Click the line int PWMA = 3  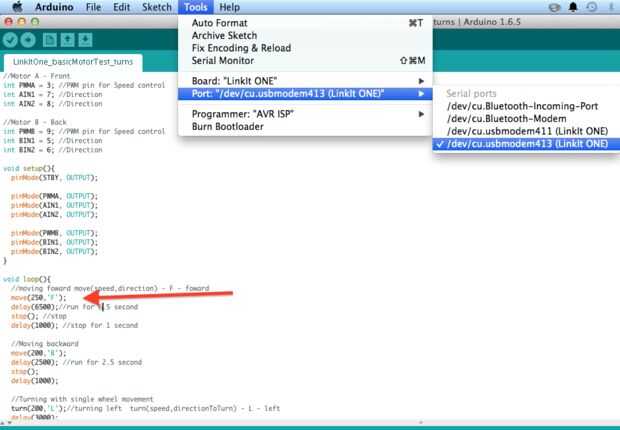tap(84, 85)
